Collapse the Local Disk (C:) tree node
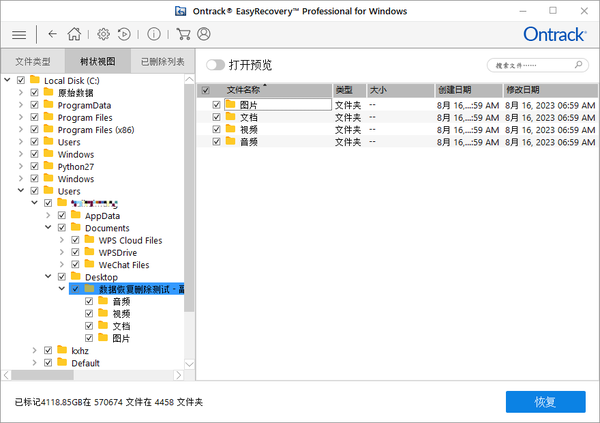This screenshot has height=423, width=600. pos(8,80)
